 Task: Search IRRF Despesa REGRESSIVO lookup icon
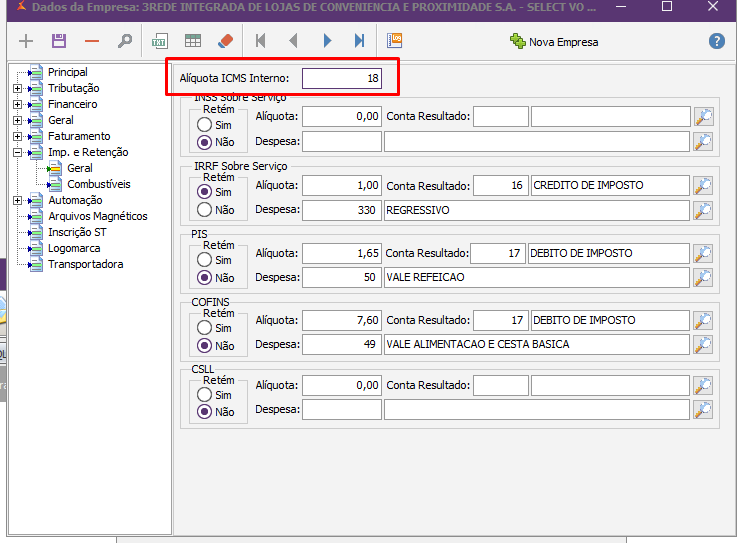coord(703,211)
